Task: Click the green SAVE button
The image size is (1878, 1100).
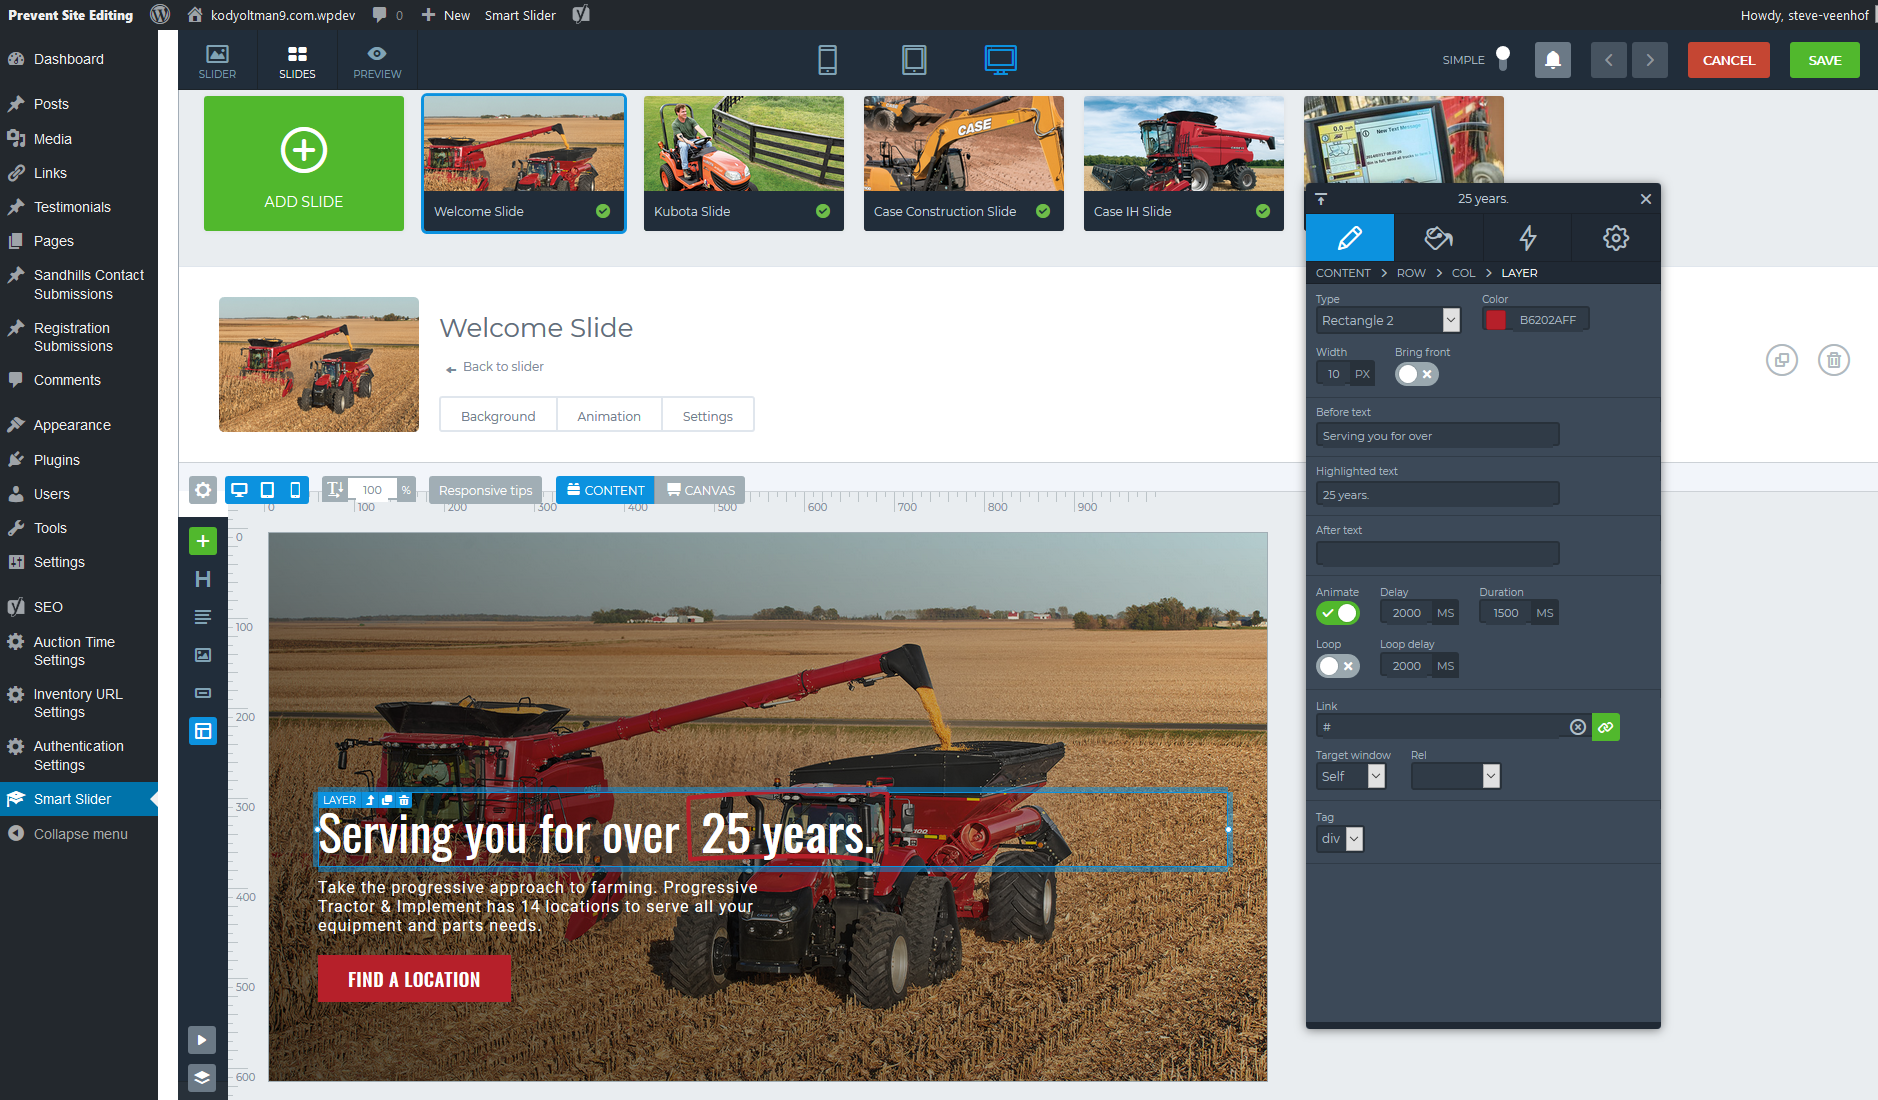Action: click(x=1824, y=60)
